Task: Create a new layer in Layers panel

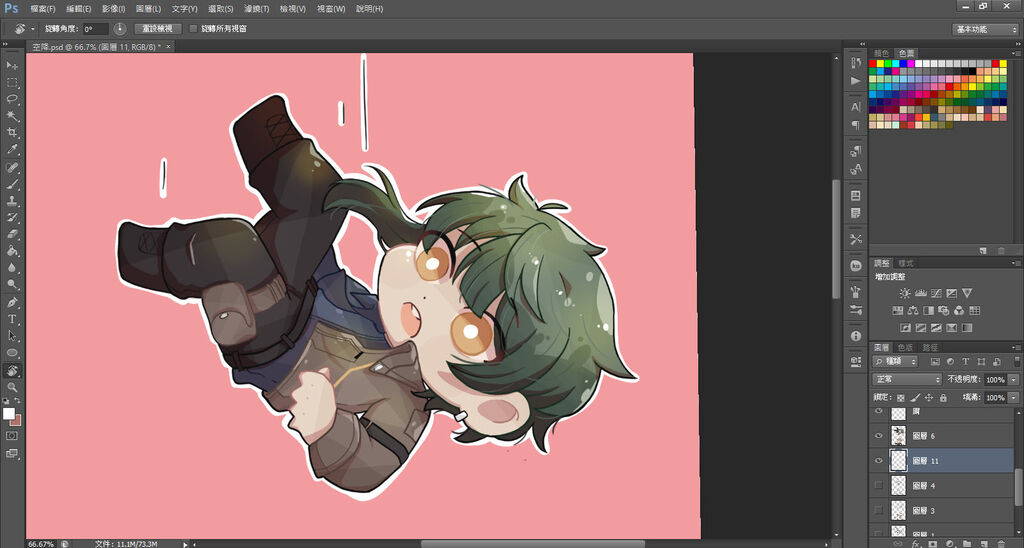Action: (x=984, y=543)
